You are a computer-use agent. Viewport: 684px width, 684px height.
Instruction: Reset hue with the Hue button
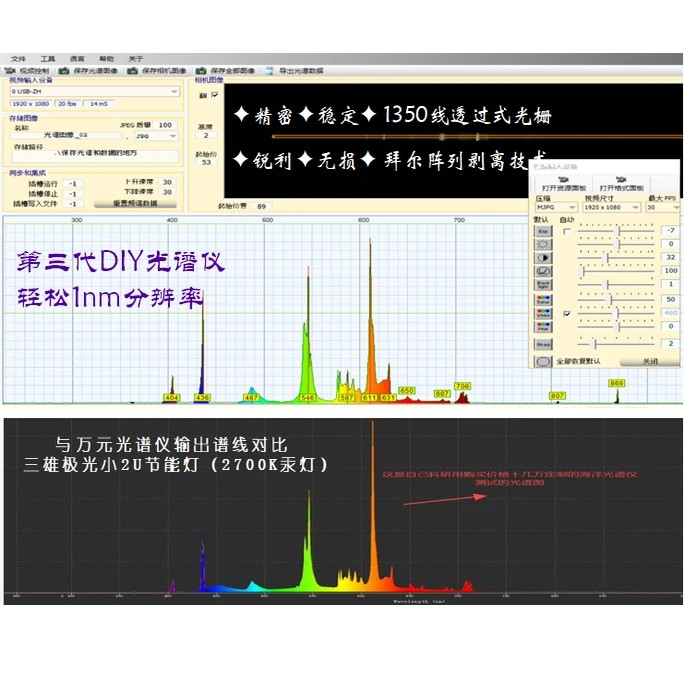tap(543, 327)
